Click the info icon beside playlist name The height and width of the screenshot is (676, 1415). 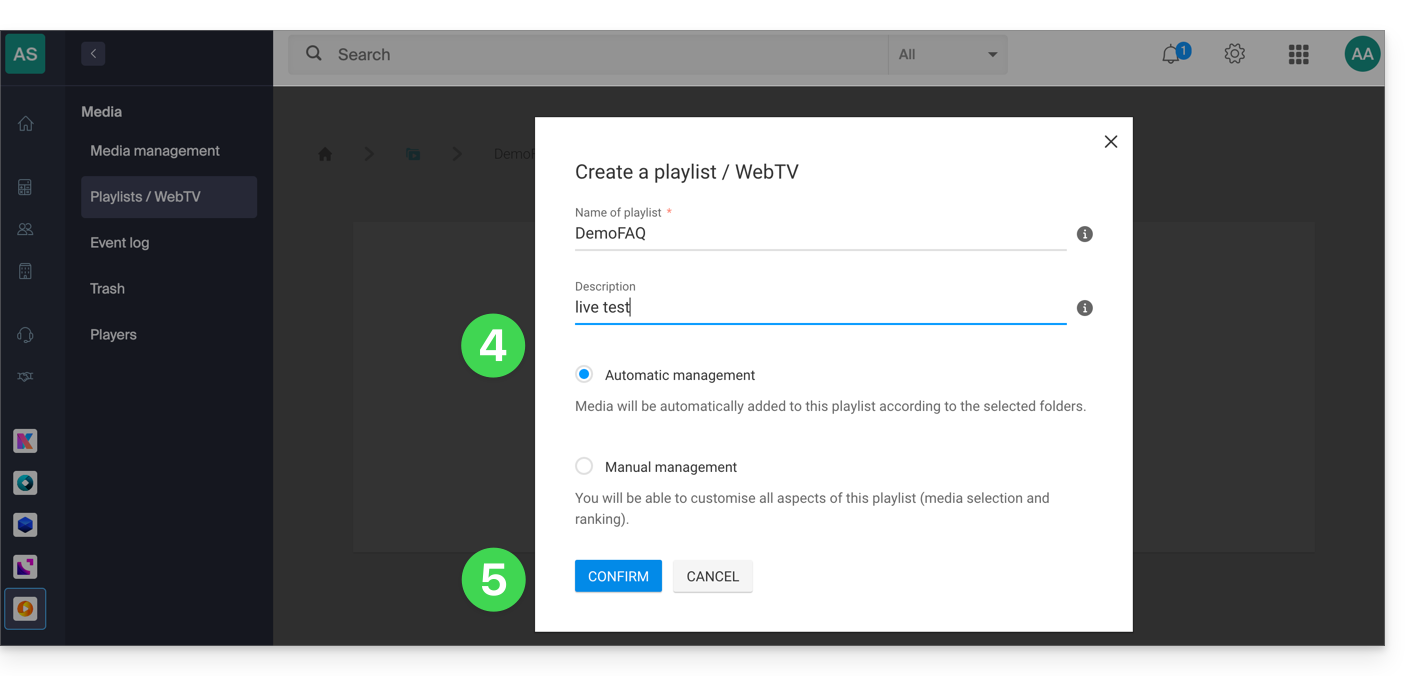(x=1084, y=234)
